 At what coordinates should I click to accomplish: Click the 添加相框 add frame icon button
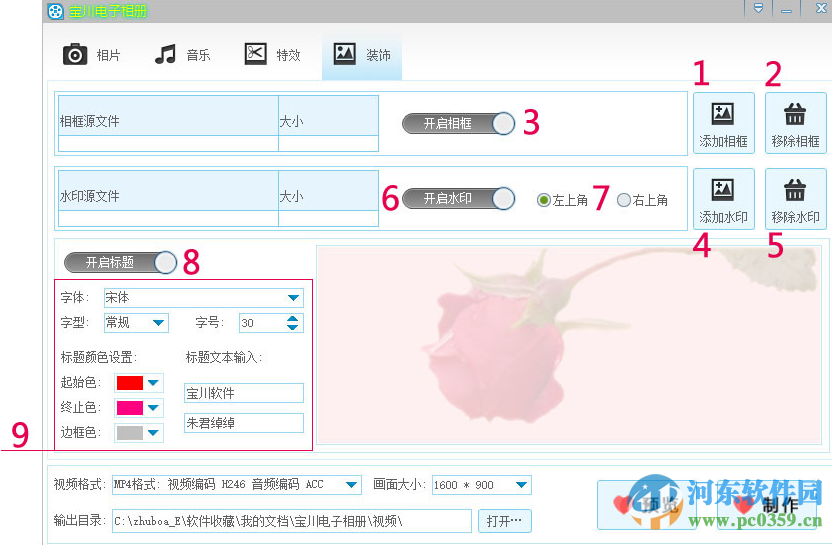click(724, 123)
